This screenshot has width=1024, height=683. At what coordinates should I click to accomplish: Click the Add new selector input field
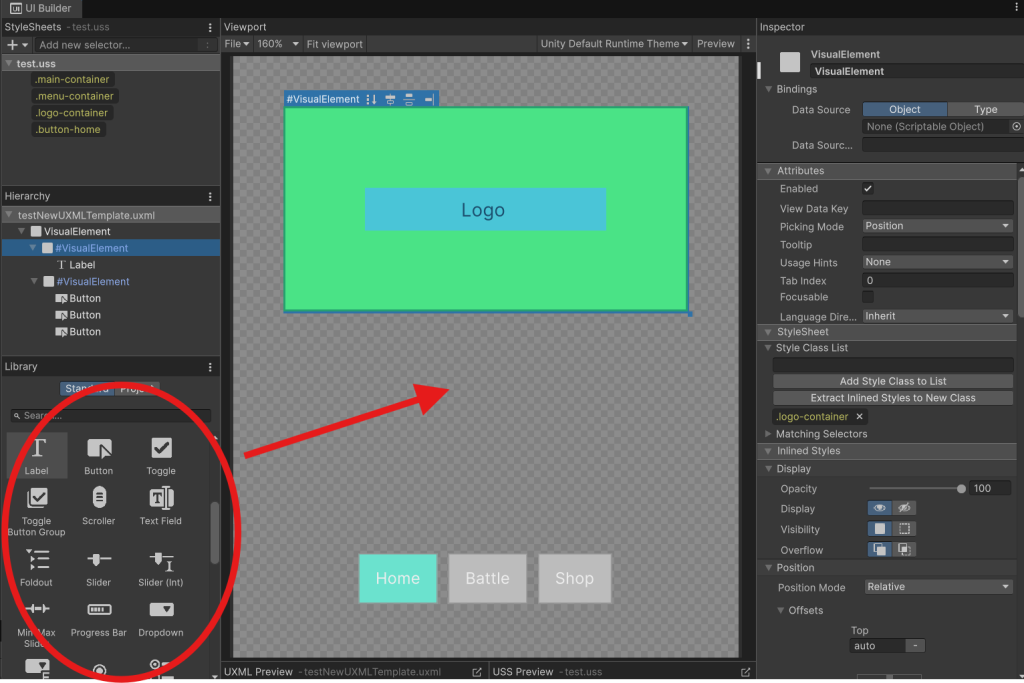tap(118, 45)
